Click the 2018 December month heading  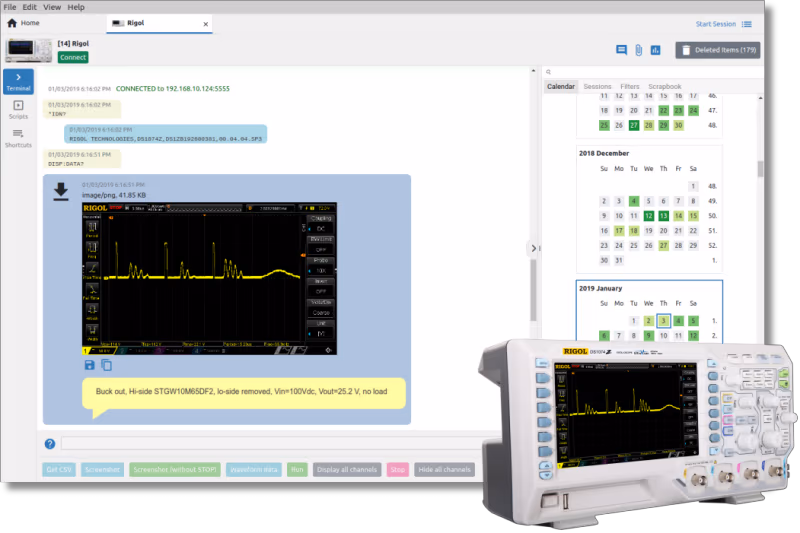click(604, 153)
